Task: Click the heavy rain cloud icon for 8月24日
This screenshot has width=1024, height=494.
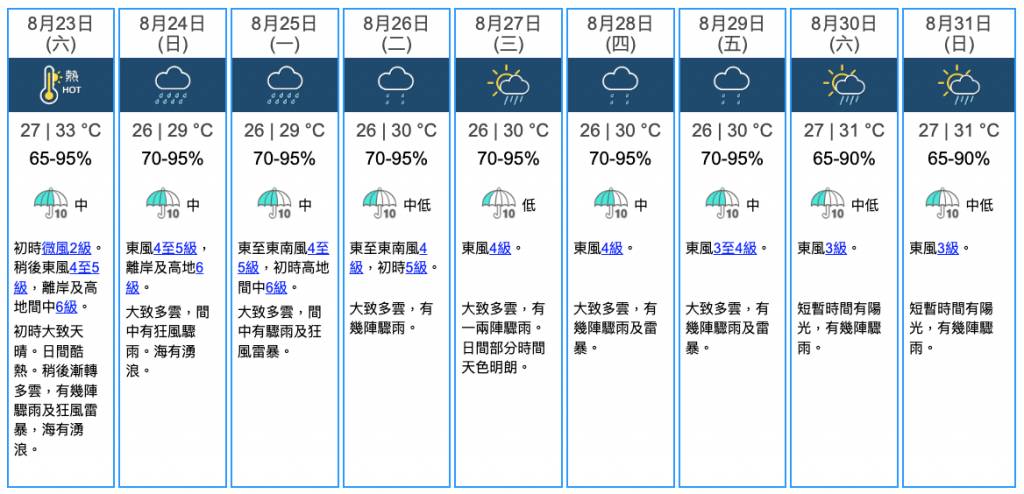Action: tap(172, 87)
